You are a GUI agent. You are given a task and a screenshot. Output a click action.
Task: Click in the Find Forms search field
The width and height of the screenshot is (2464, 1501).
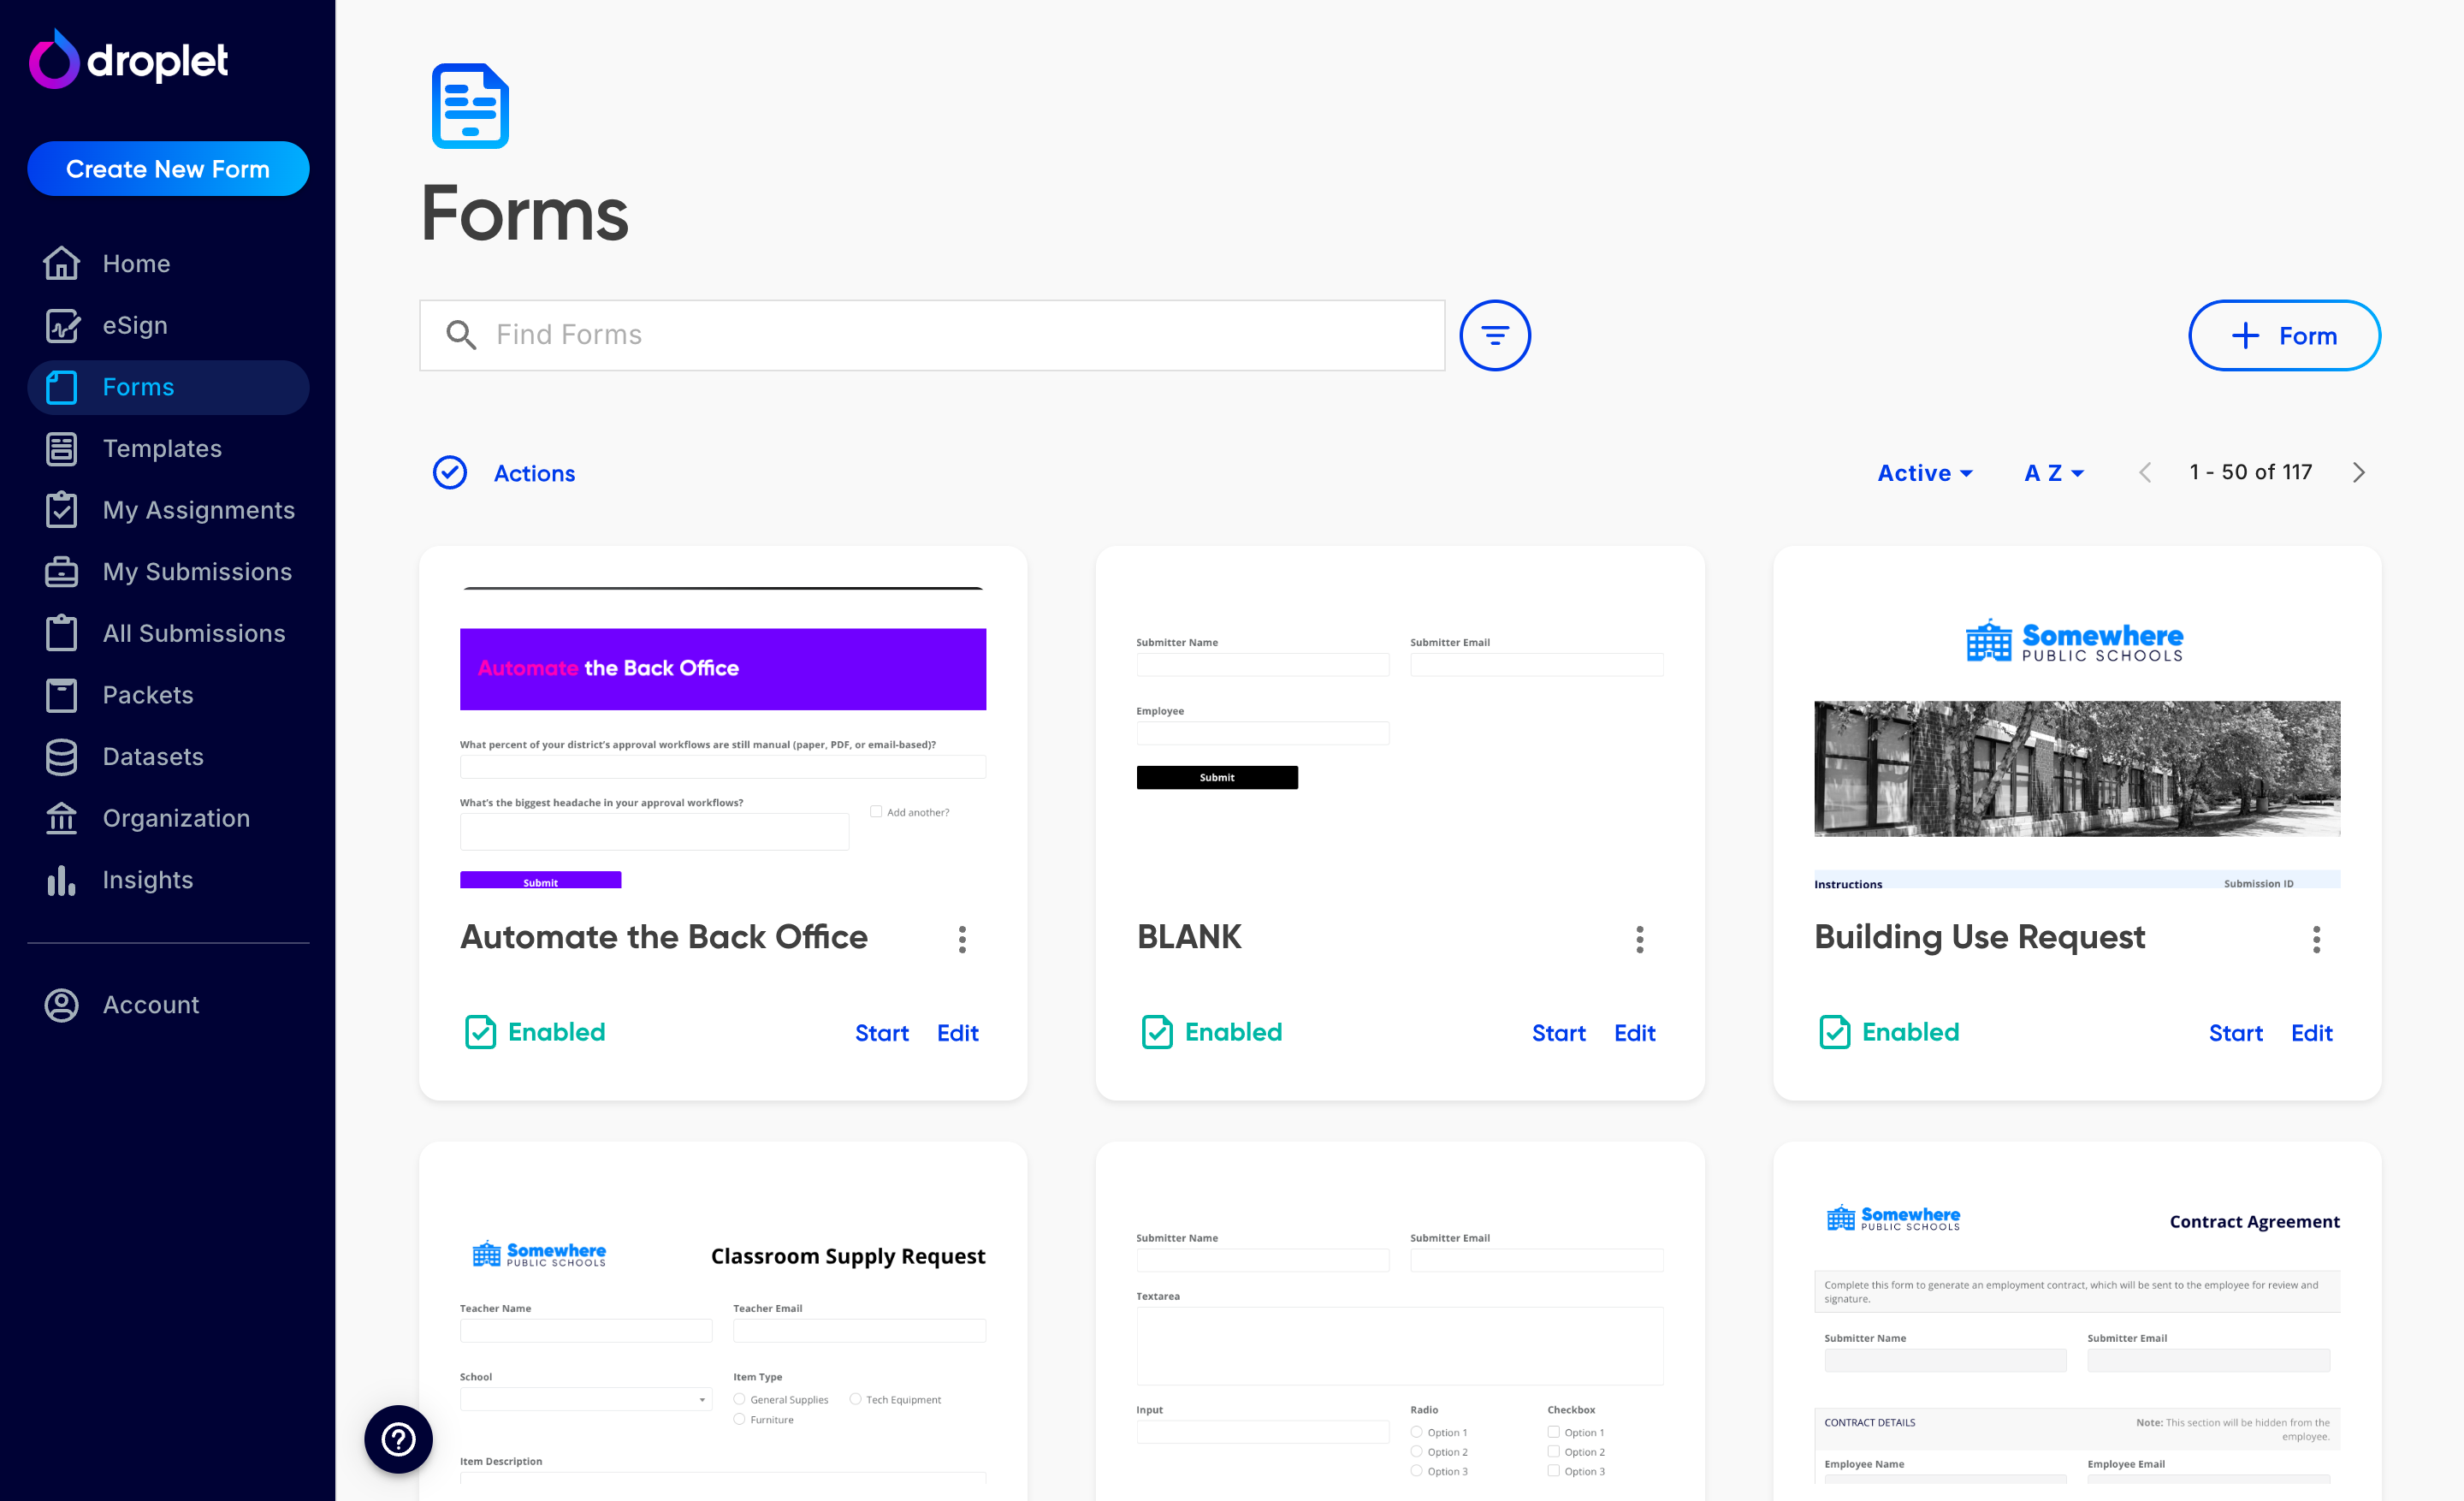tap(932, 335)
